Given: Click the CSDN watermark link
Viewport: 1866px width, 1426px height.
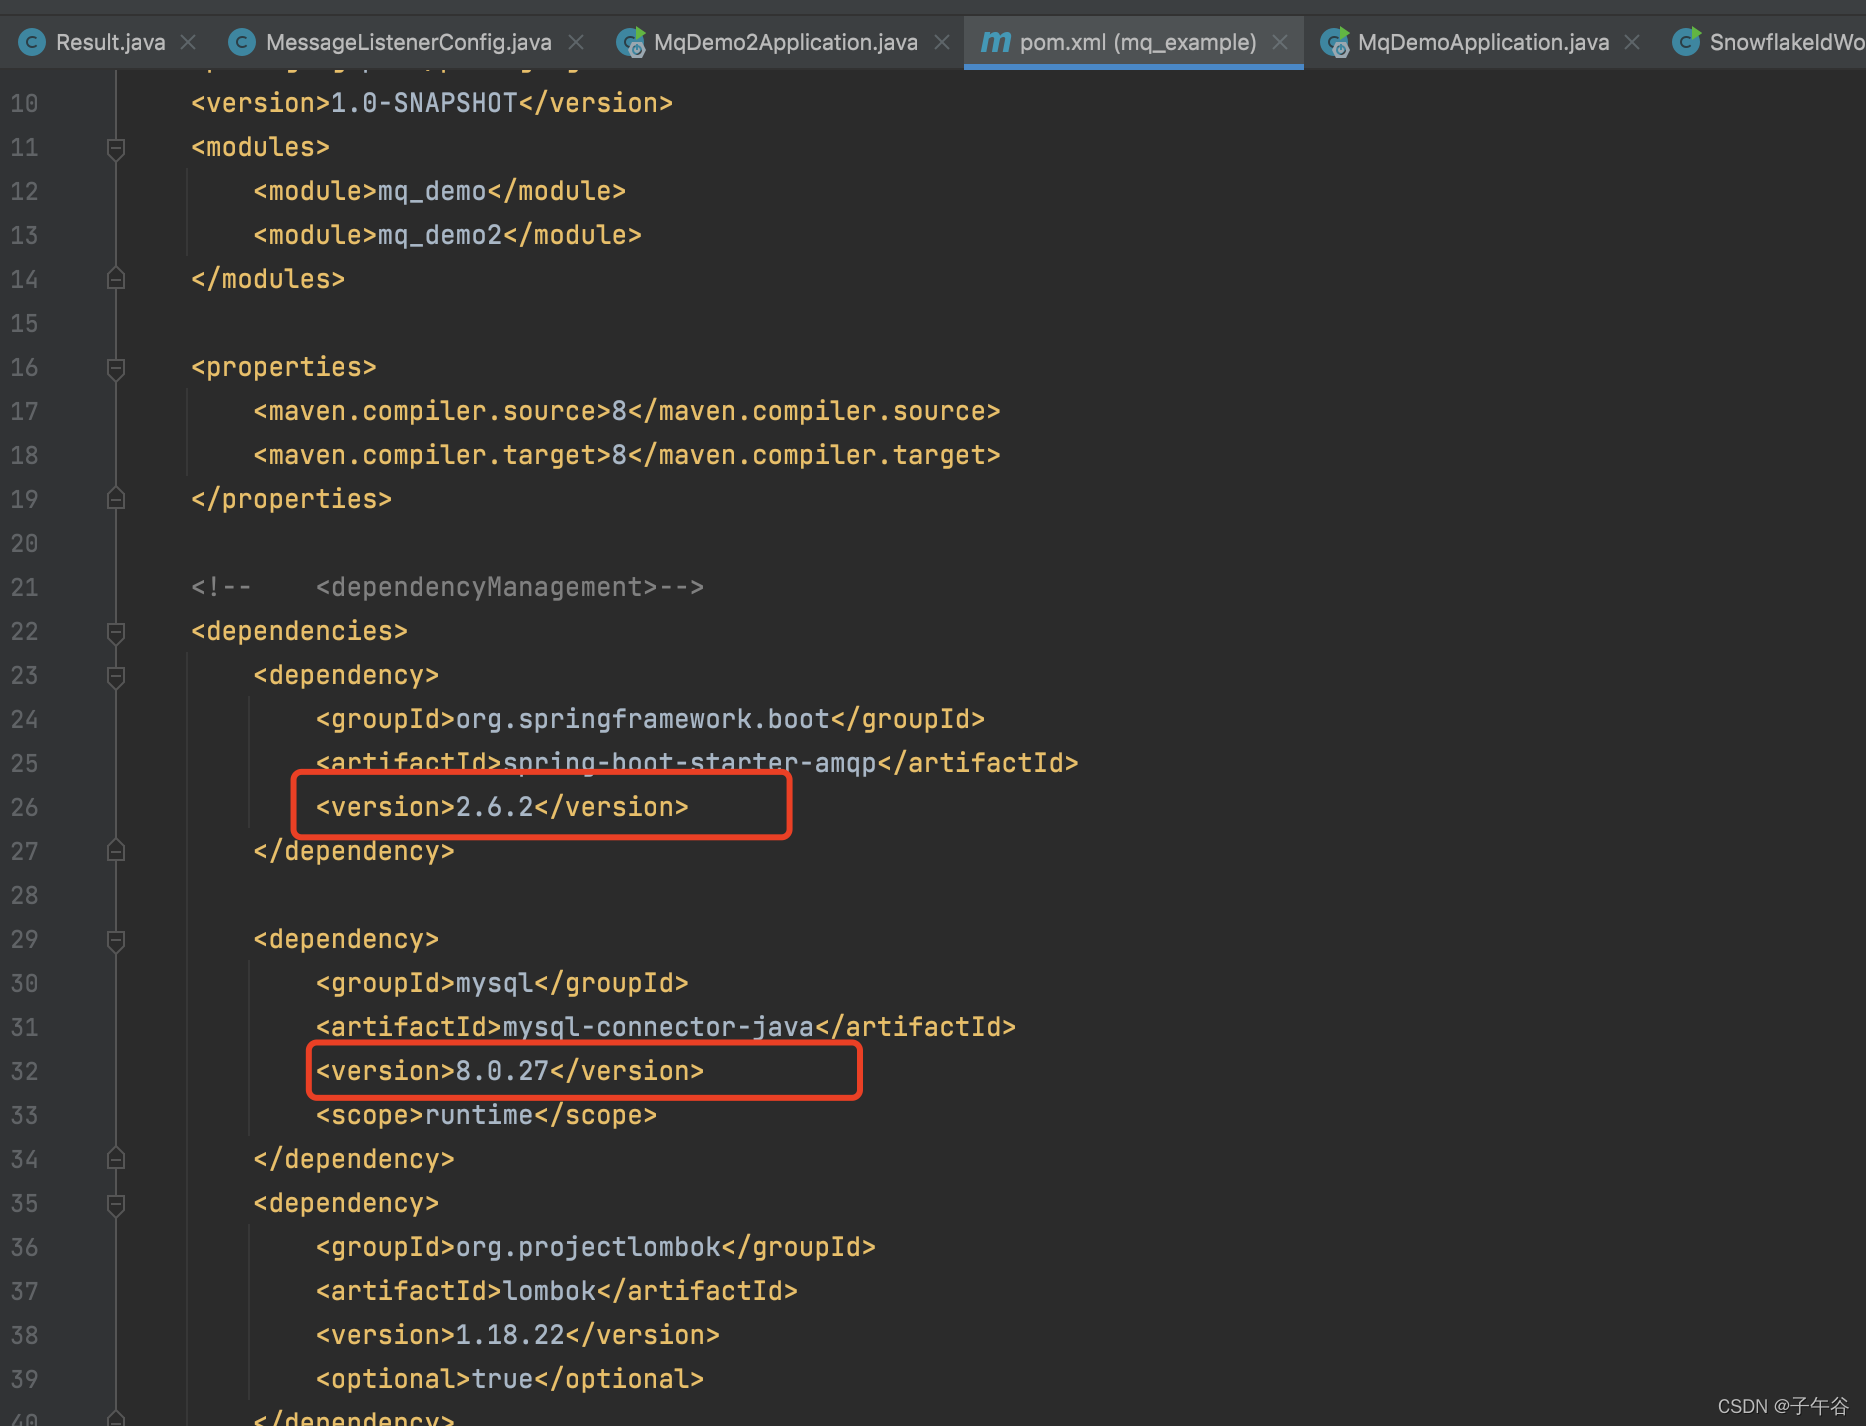Looking at the screenshot, I should 1782,1405.
